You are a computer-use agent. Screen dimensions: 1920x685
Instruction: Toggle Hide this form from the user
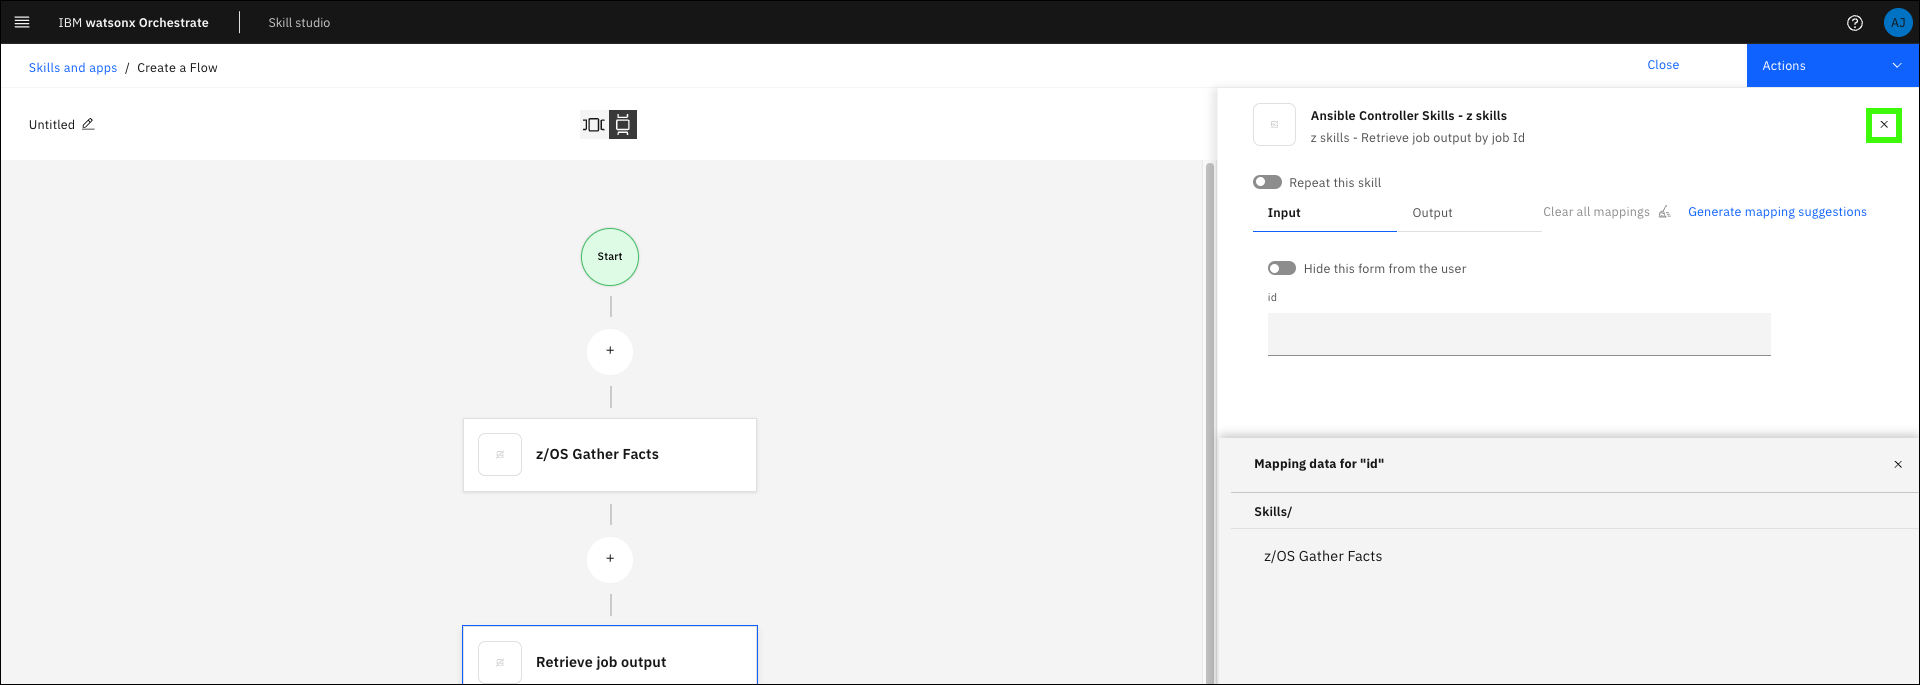[x=1281, y=268]
